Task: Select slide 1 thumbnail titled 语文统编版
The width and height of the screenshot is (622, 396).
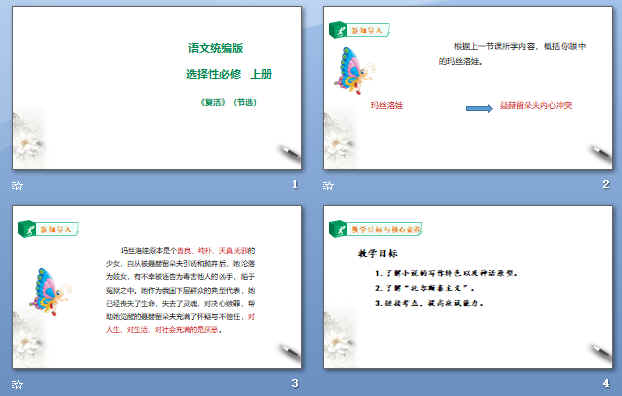Action: 157,88
